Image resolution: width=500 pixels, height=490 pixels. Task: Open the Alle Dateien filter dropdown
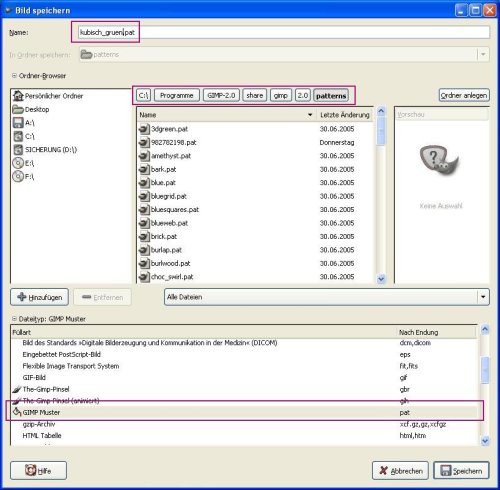(x=327, y=297)
